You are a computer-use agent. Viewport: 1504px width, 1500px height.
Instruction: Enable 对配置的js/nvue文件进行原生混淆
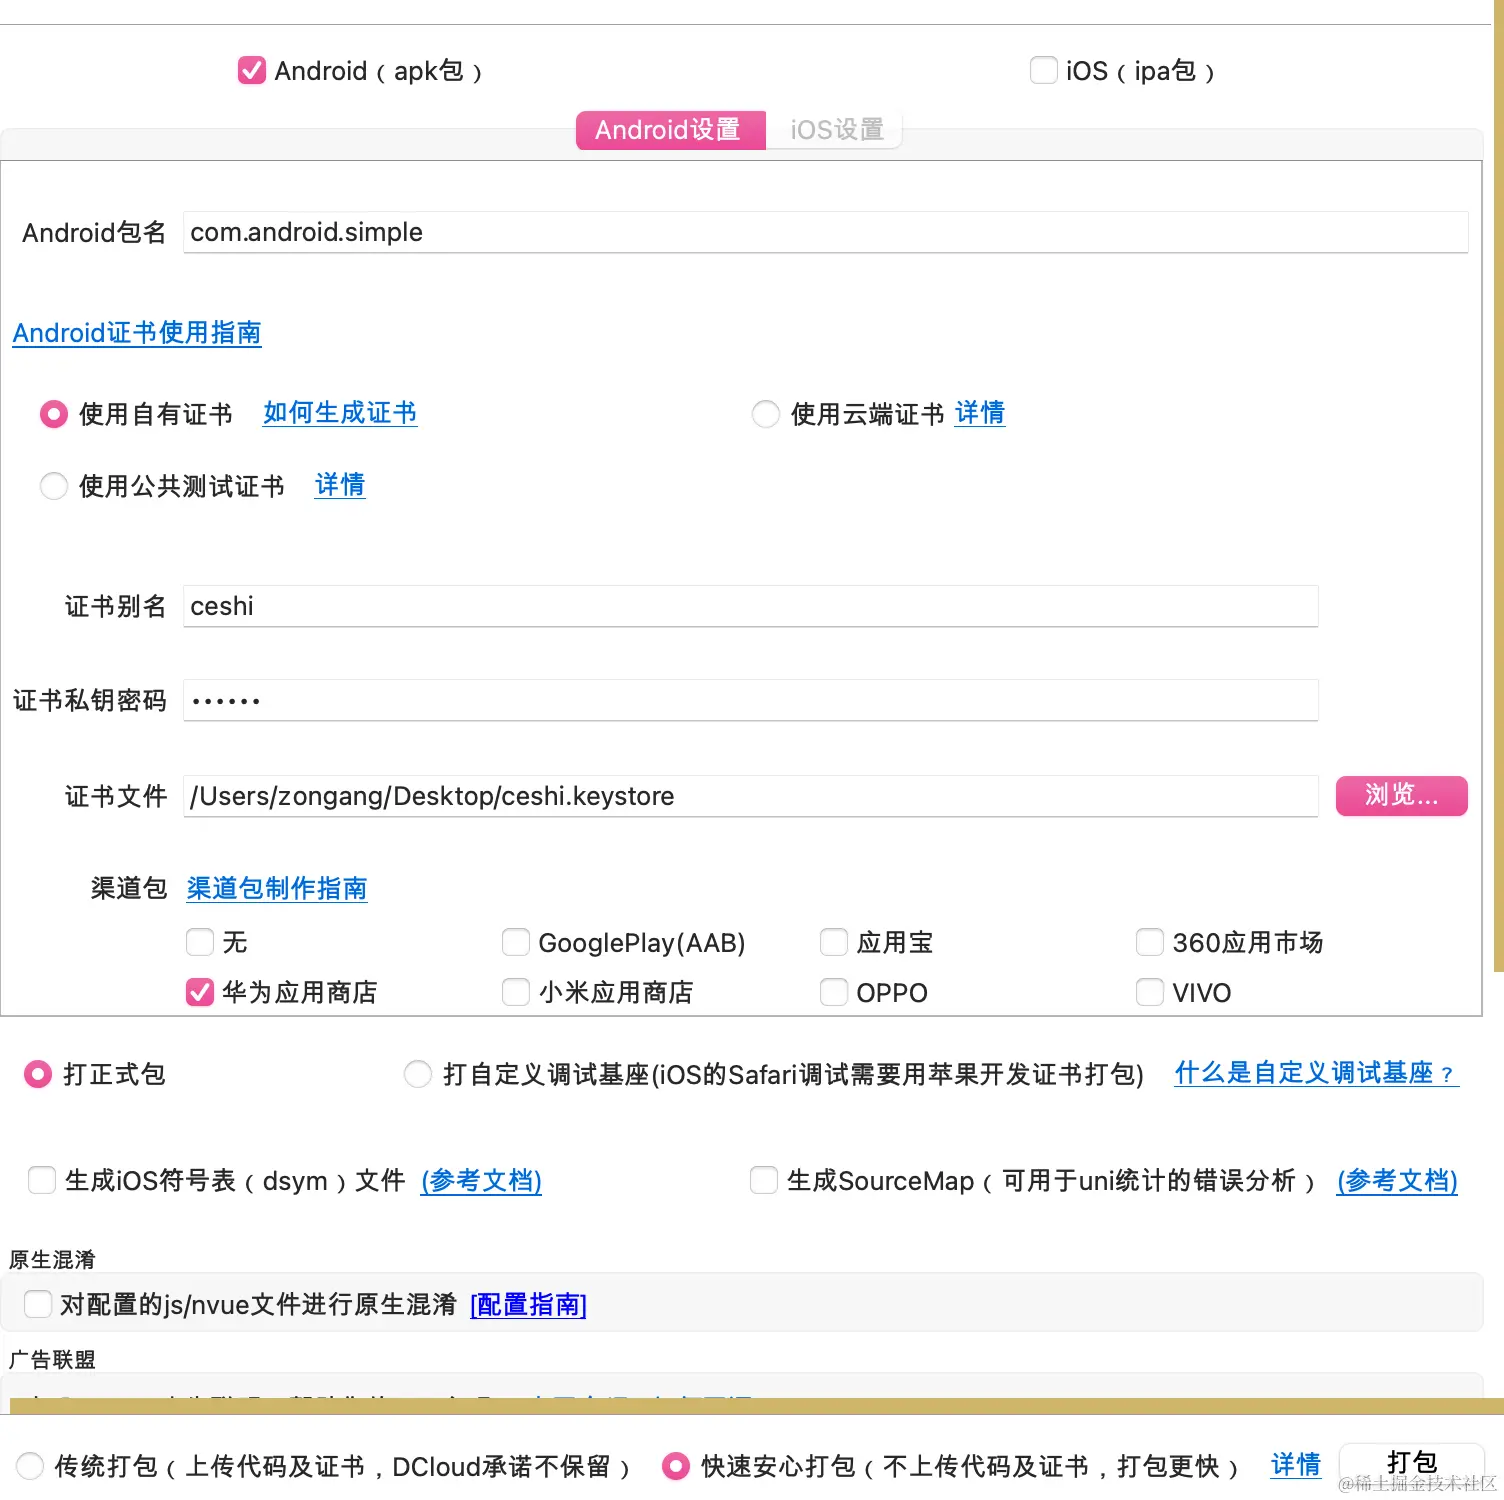point(37,1304)
